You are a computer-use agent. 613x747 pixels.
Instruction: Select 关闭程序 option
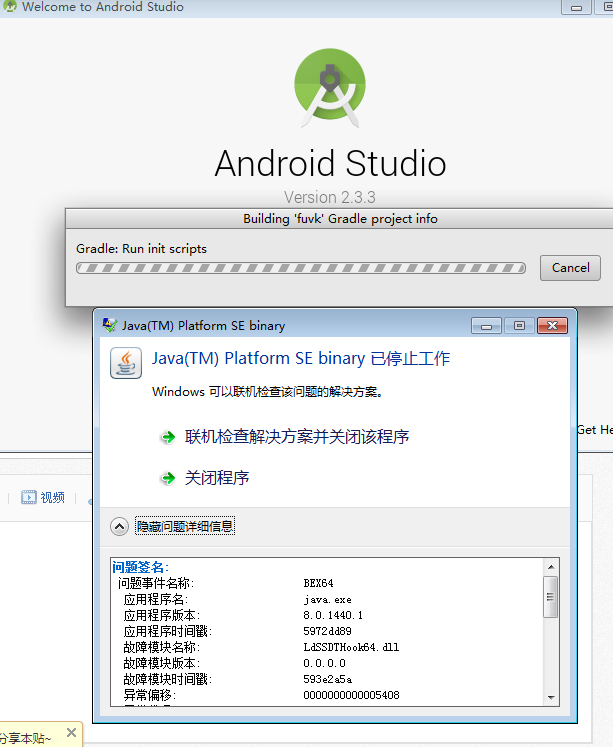point(217,477)
